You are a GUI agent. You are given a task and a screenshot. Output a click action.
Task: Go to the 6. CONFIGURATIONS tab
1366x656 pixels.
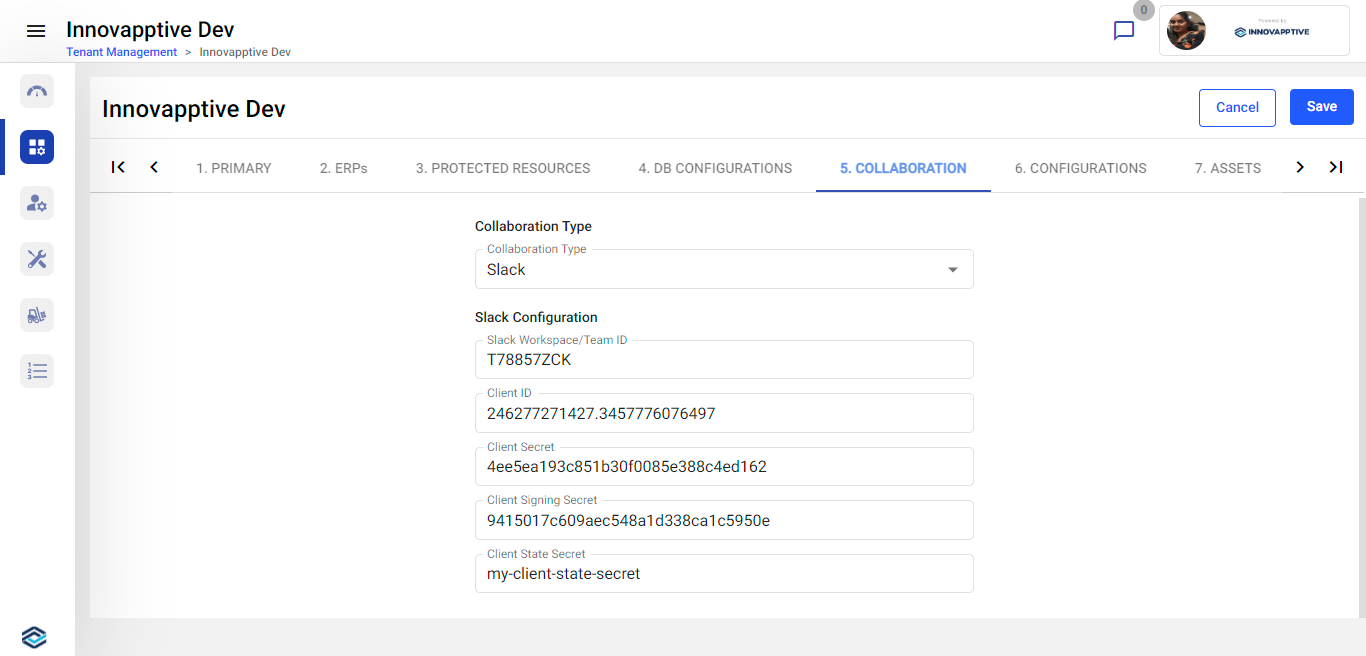(x=1081, y=168)
